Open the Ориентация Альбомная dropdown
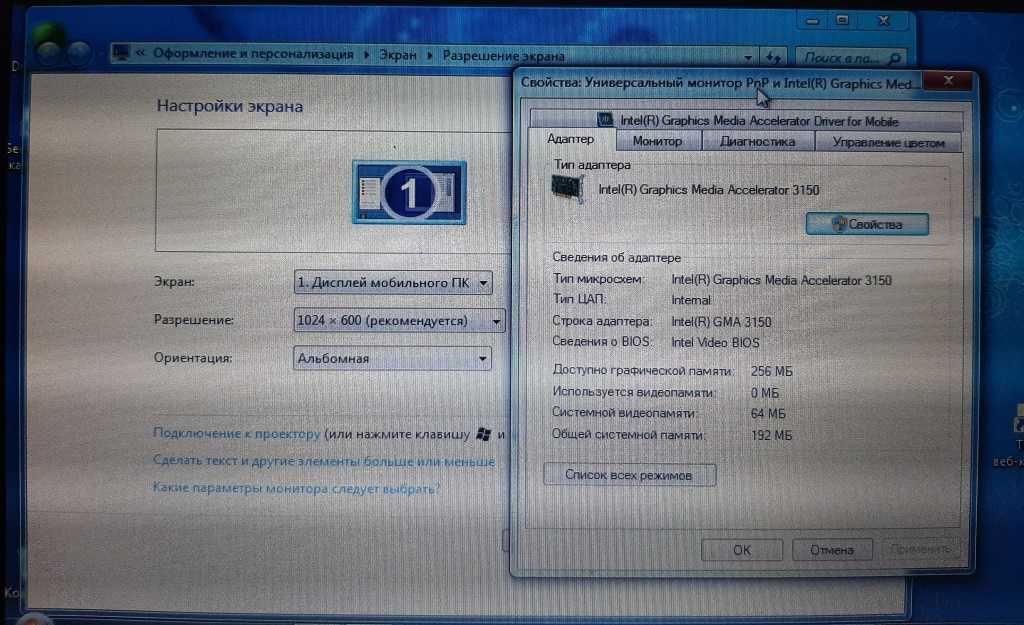 392,358
